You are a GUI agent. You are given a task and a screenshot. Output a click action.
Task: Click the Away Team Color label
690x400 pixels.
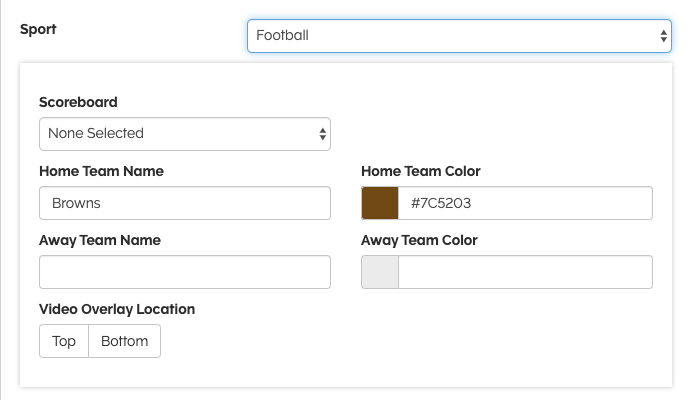pyautogui.click(x=419, y=240)
